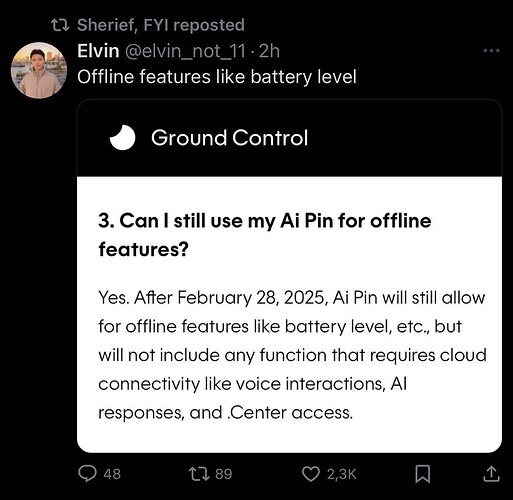Like the post with the heart icon
The height and width of the screenshot is (500, 513).
point(310,474)
